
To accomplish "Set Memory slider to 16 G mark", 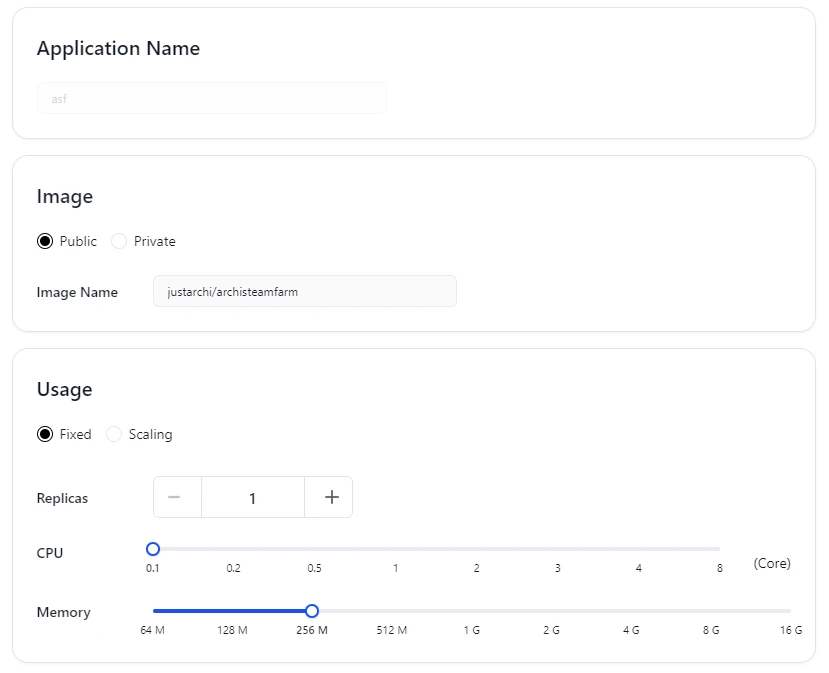I will pyautogui.click(x=790, y=610).
